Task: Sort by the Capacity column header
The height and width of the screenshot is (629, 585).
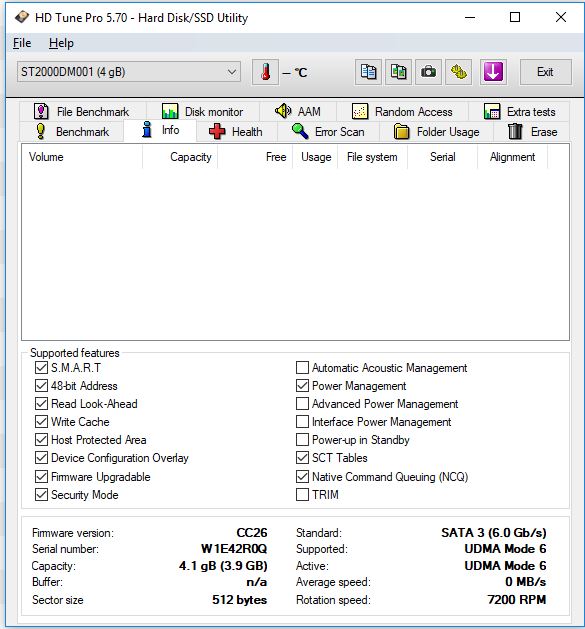Action: (180, 157)
